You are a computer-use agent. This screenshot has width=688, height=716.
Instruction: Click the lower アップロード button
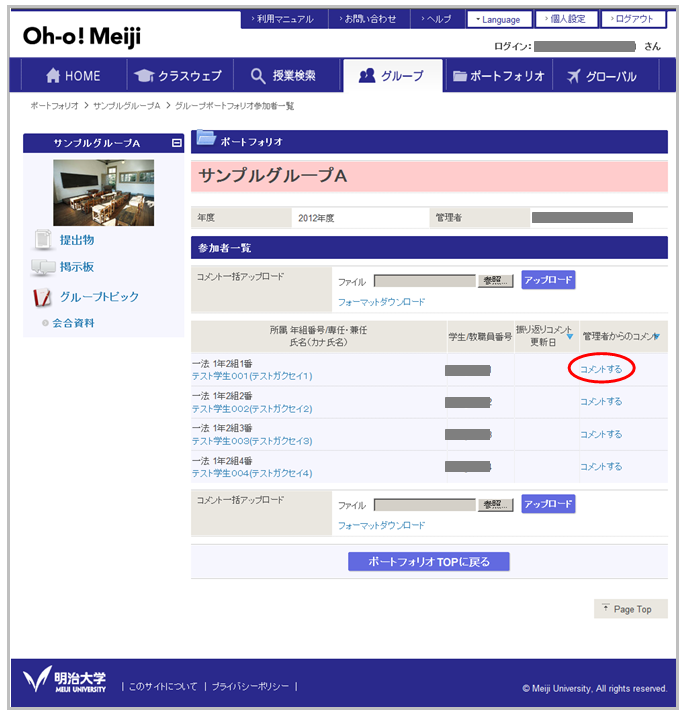point(548,504)
